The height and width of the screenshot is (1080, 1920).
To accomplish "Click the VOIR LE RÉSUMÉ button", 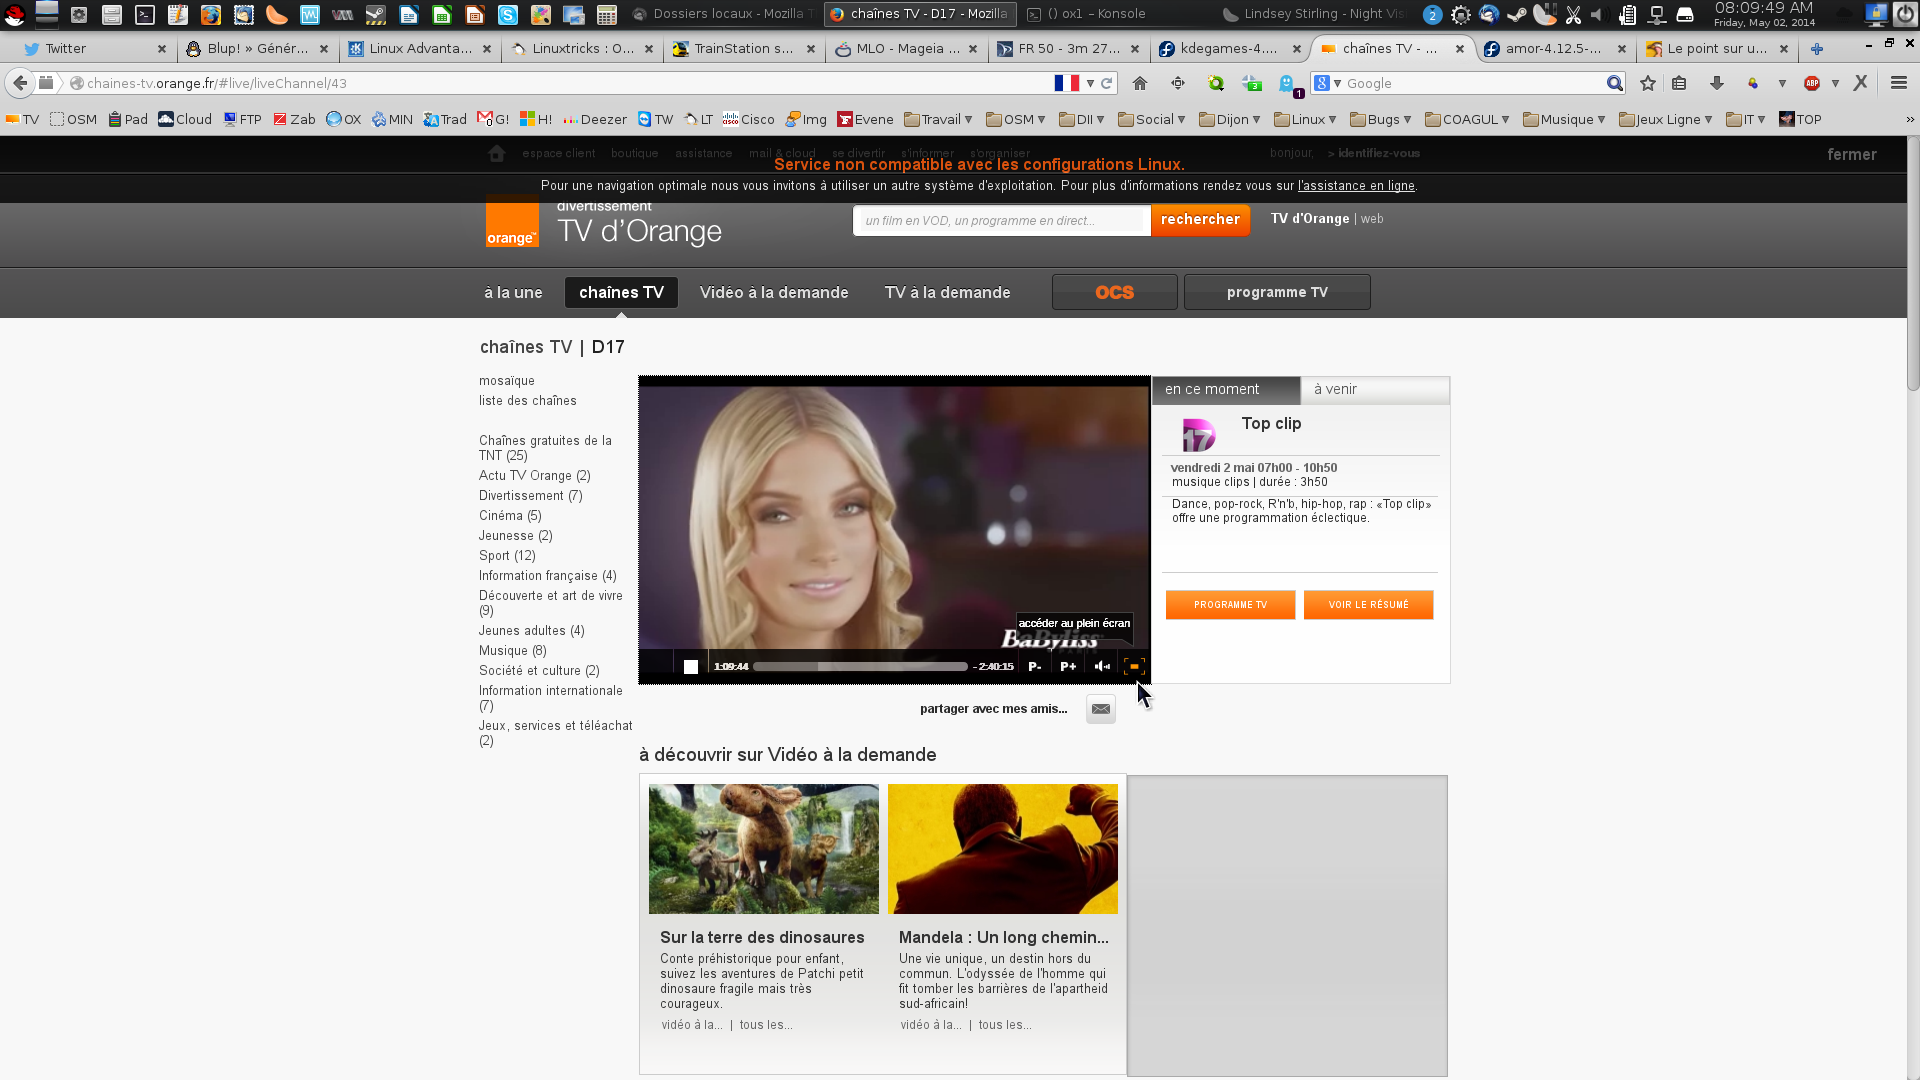I will pos(1368,605).
